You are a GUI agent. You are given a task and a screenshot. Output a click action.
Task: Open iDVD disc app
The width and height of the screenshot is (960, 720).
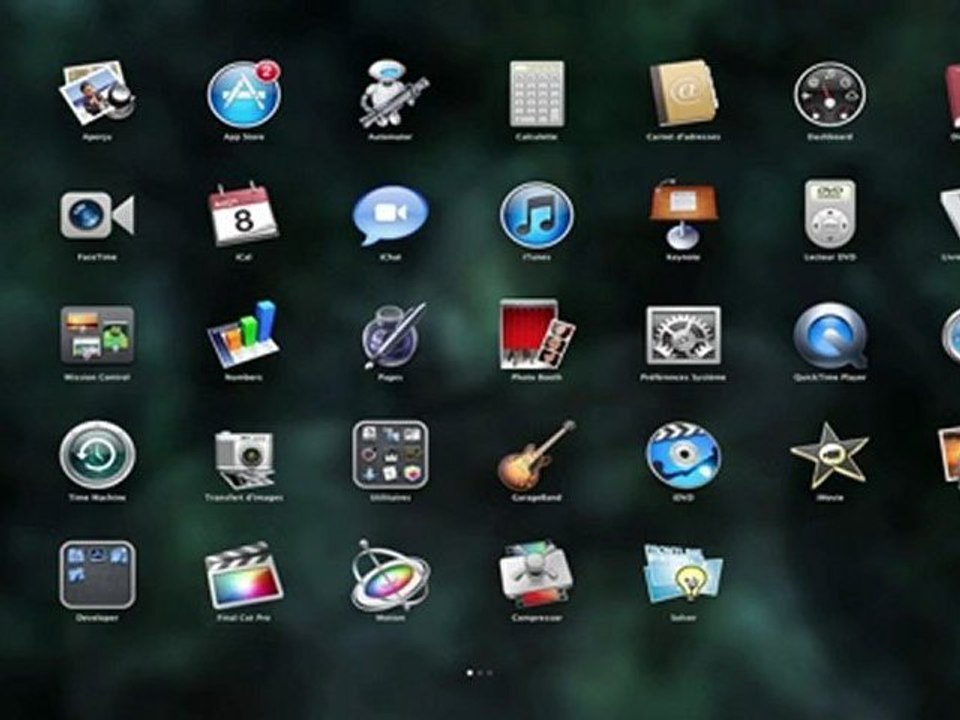click(x=683, y=455)
